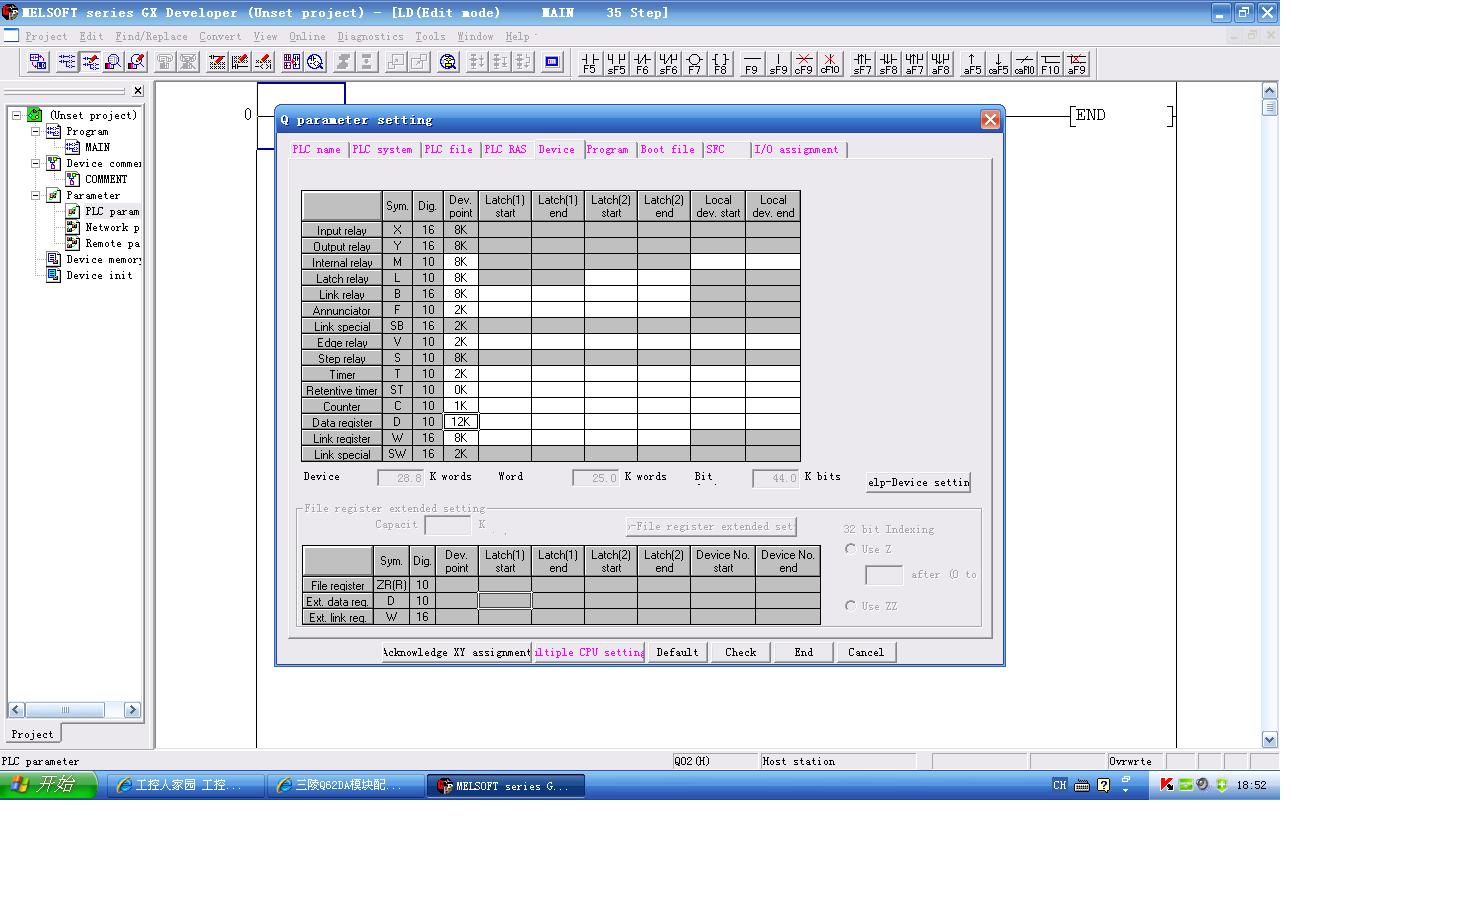1472x920 pixels.
Task: Collapse the Parameter tree node
Action: (x=35, y=195)
